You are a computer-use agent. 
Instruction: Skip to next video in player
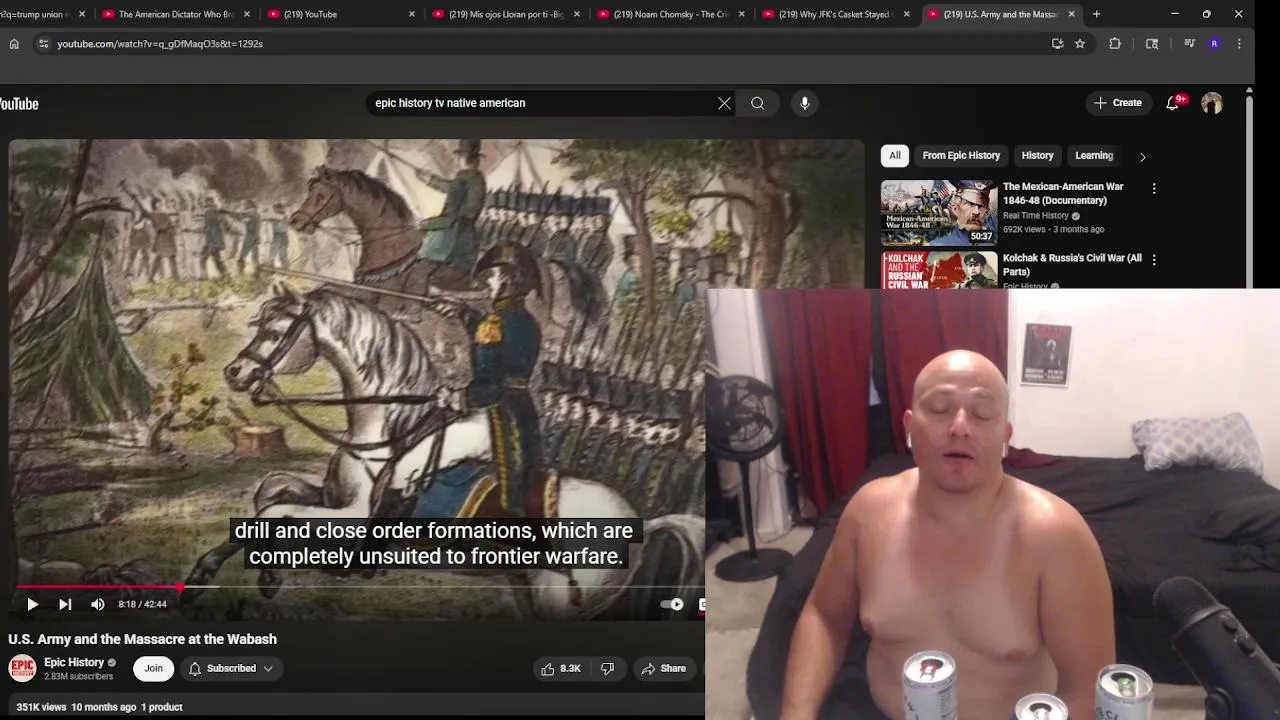click(x=65, y=604)
